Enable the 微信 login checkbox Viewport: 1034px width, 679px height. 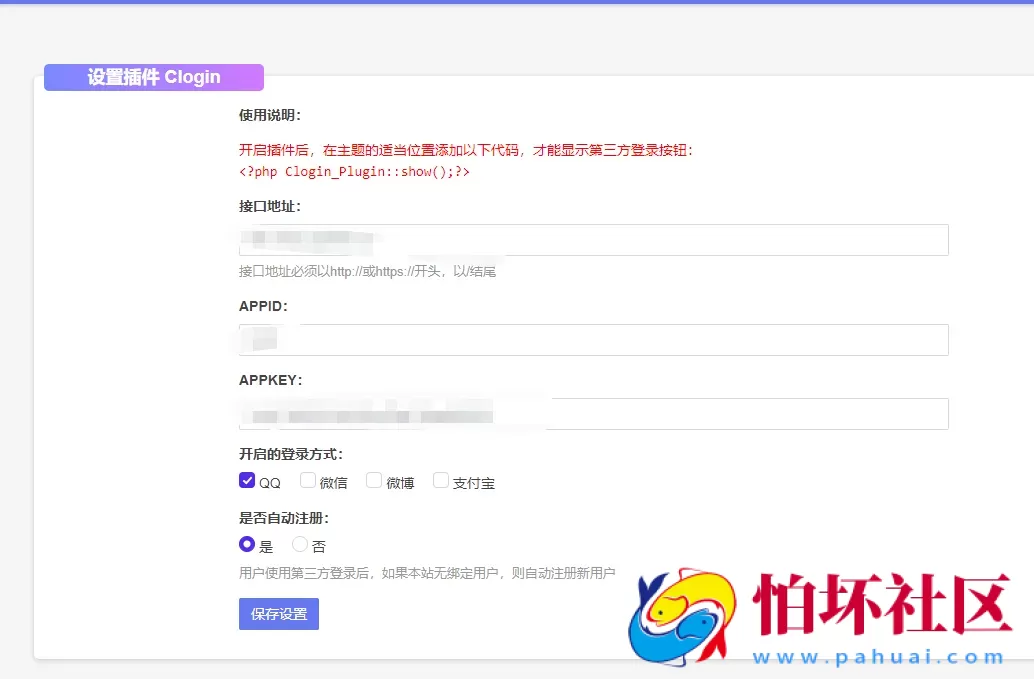pos(308,480)
